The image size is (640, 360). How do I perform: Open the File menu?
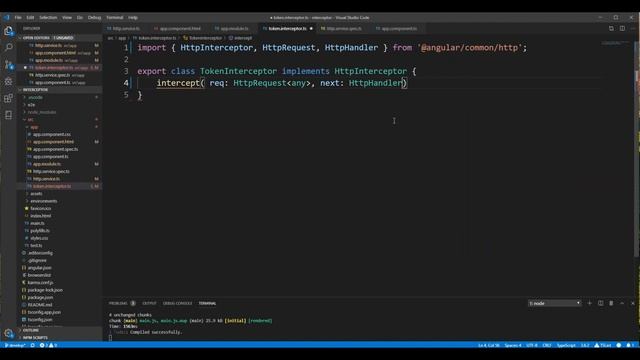[18, 18]
